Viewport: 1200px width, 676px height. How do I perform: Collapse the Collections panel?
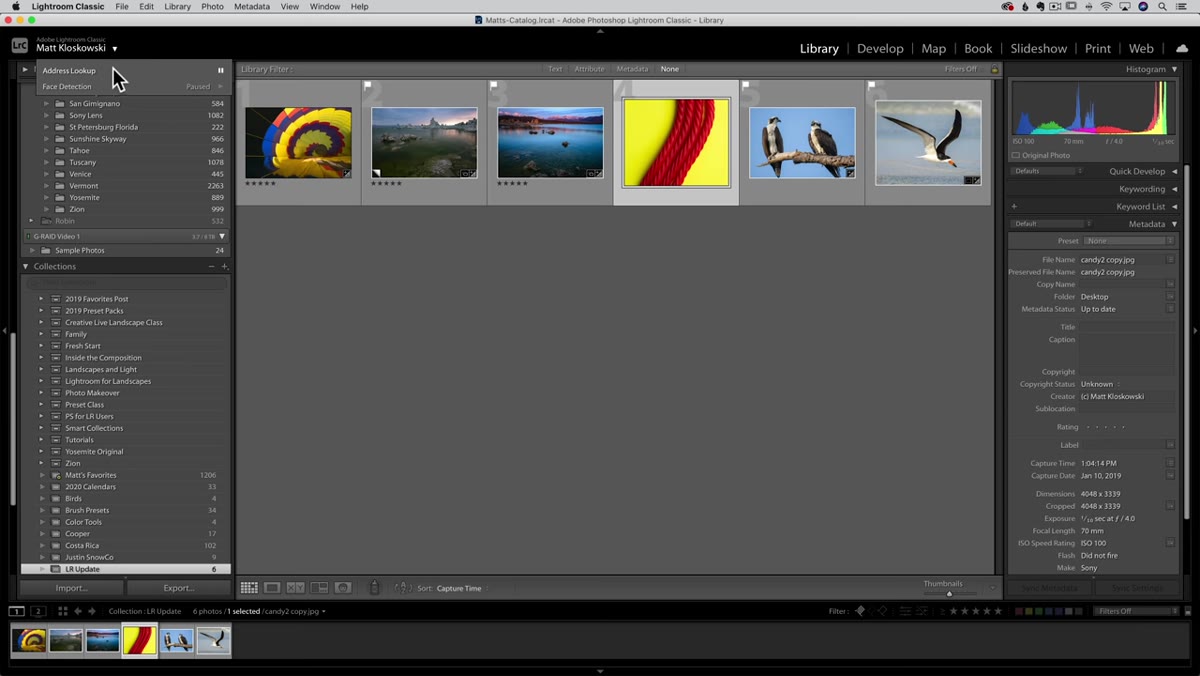click(x=26, y=267)
